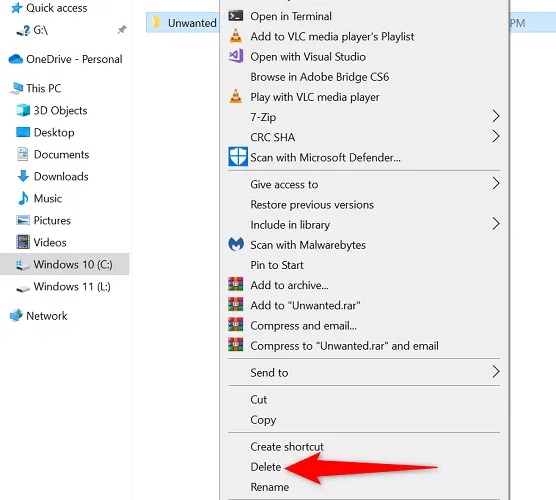Open the Send to submenu arrow
The width and height of the screenshot is (556, 500).
496,372
